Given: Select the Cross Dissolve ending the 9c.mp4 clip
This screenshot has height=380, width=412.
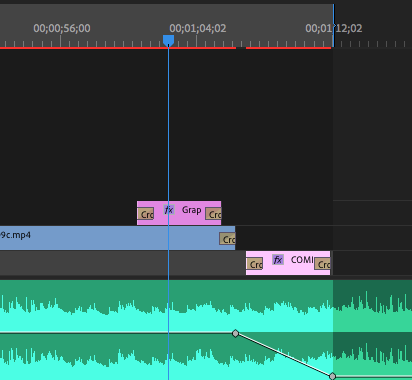Looking at the screenshot, I should (227, 239).
